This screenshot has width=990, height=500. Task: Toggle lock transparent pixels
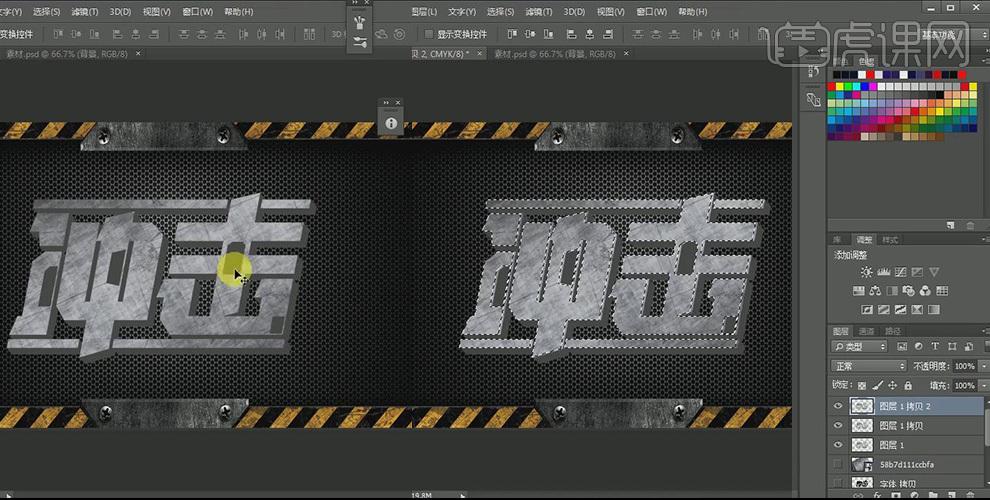862,385
